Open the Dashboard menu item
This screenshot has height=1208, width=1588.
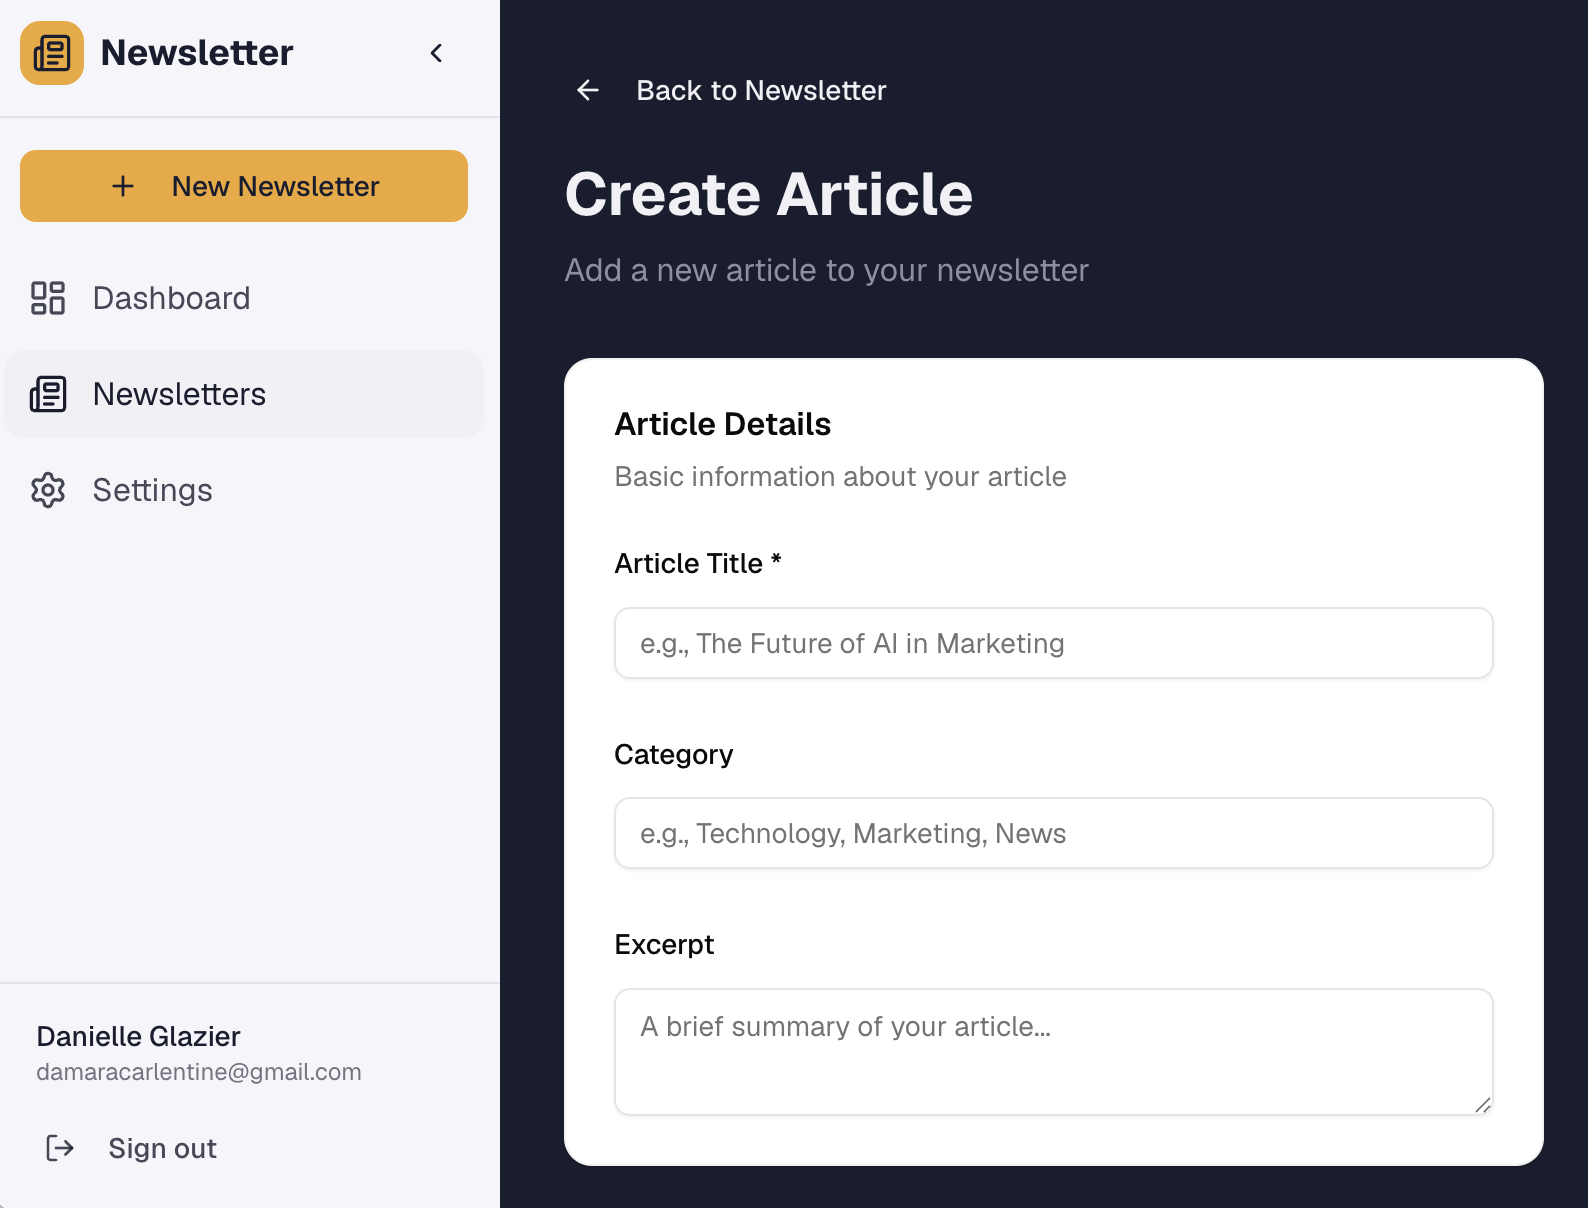point(244,298)
